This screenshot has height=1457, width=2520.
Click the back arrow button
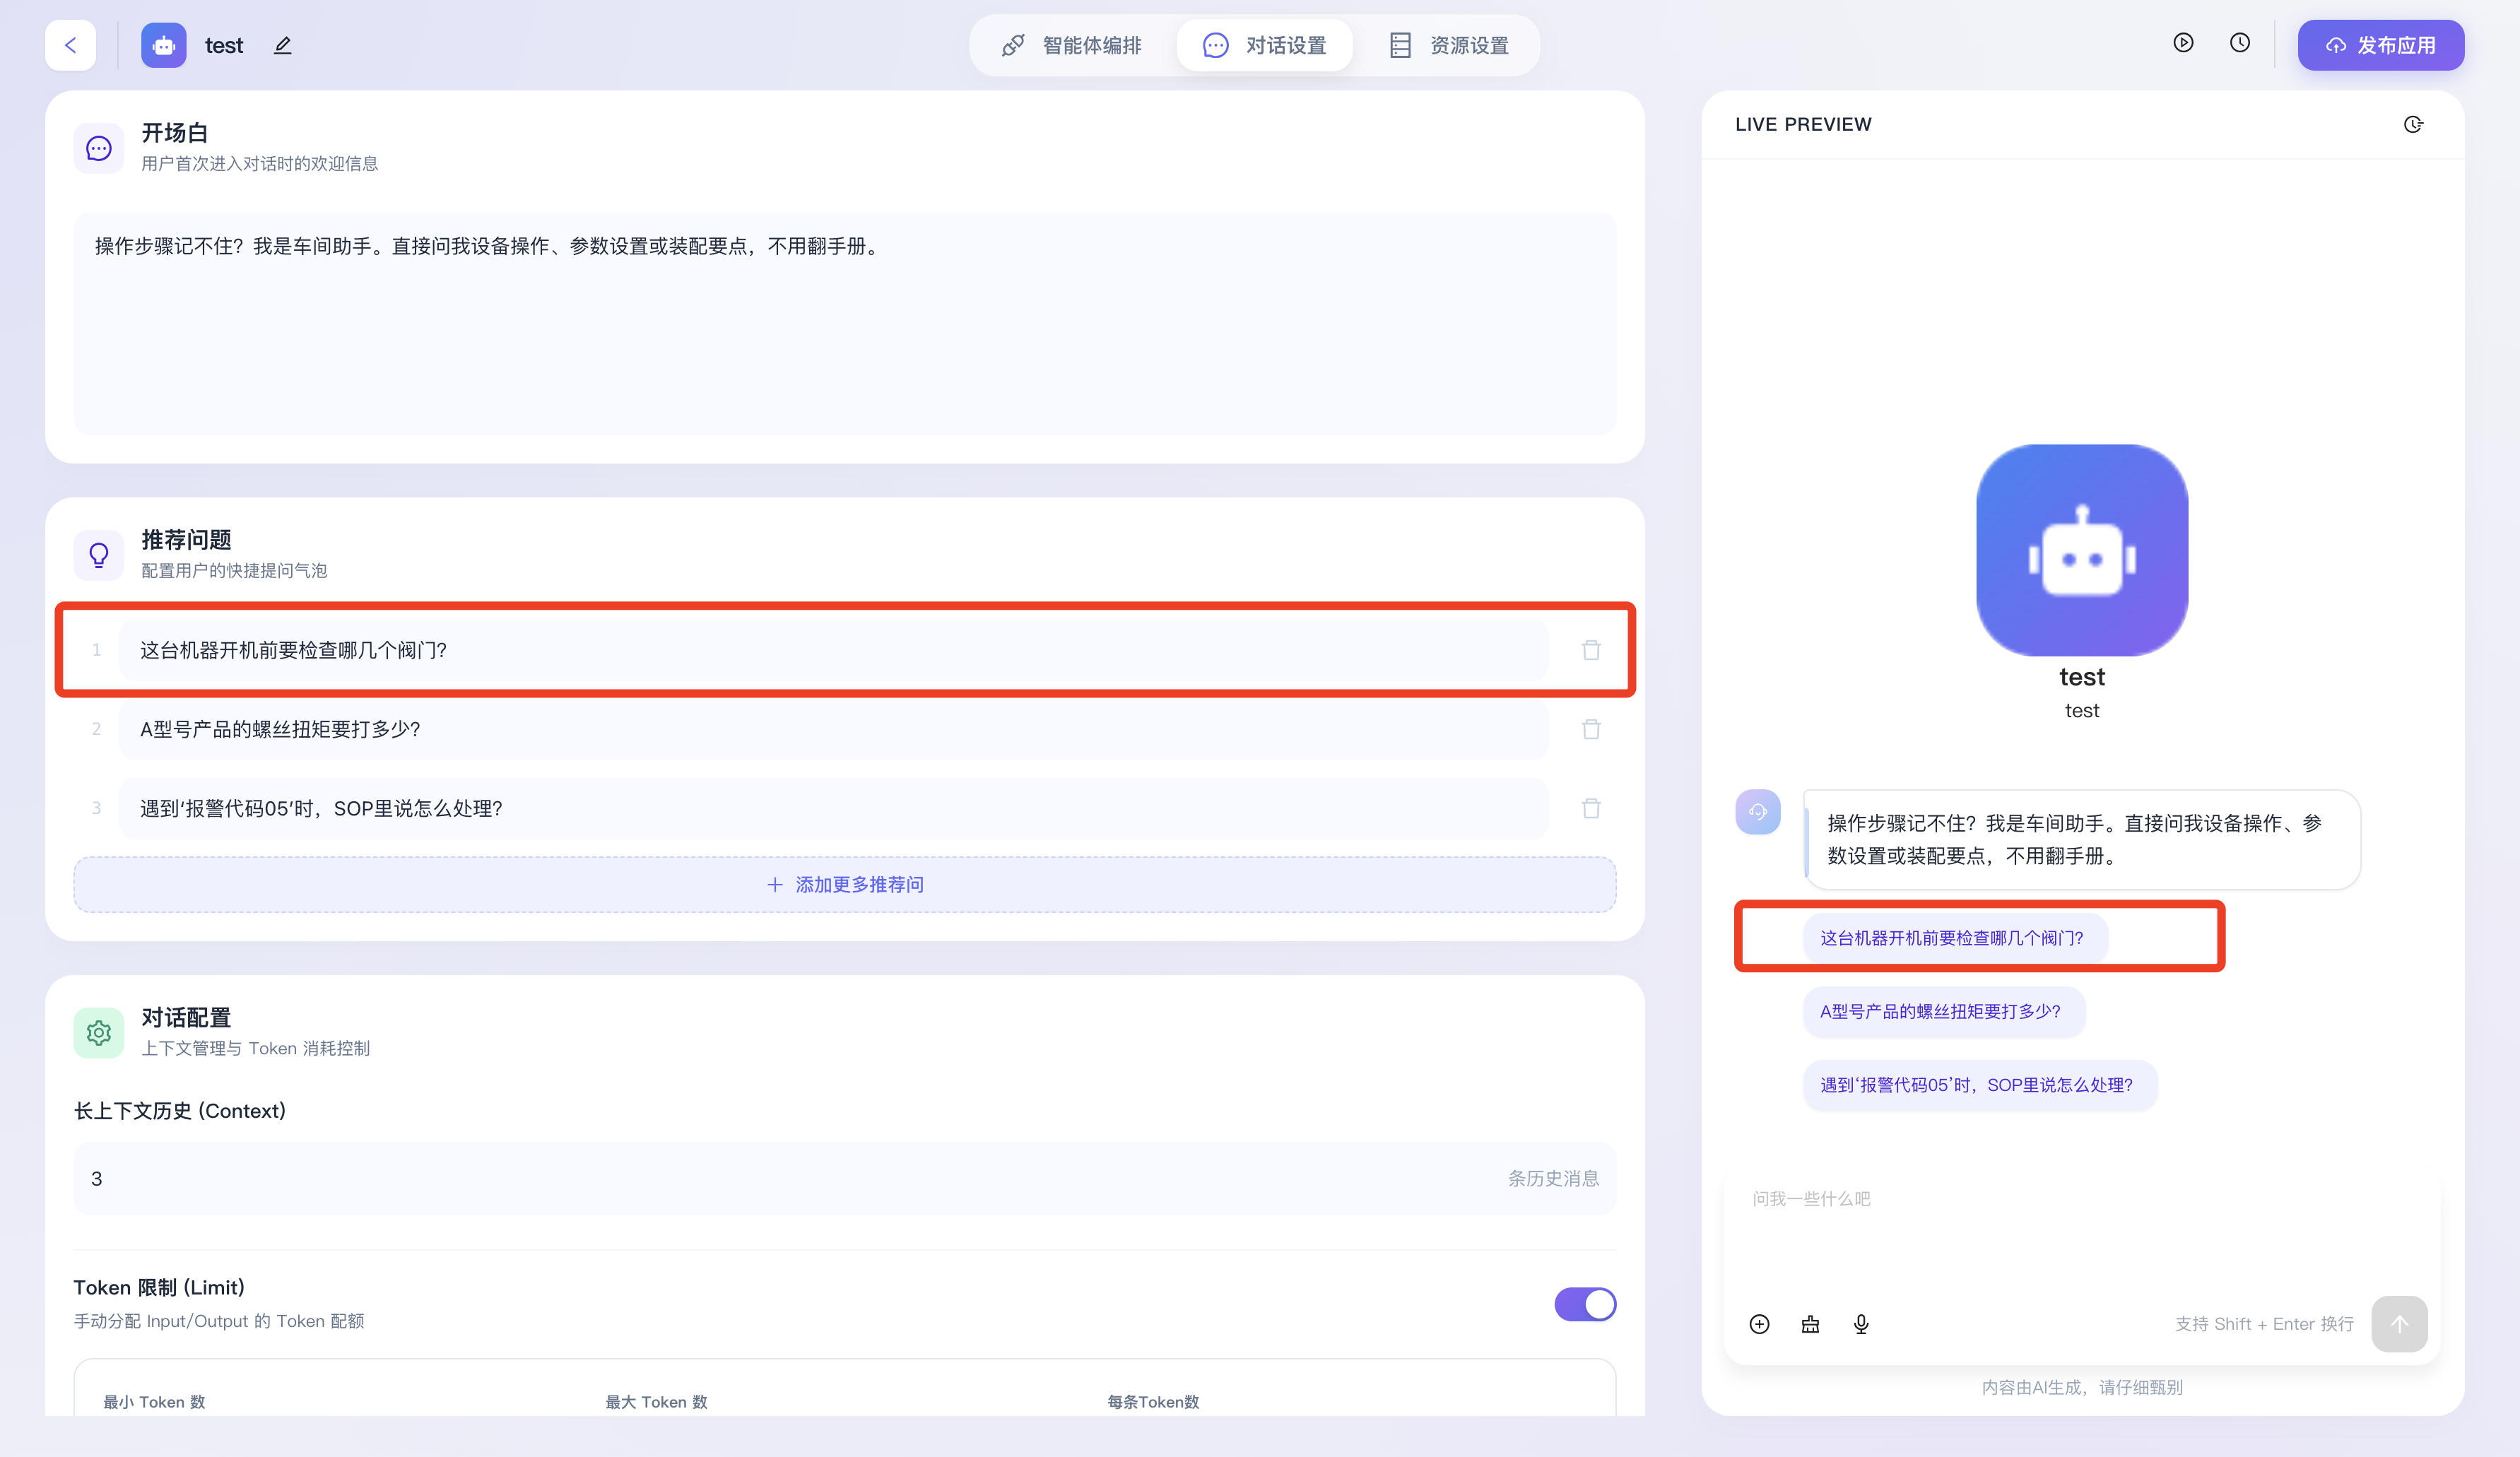[x=70, y=45]
